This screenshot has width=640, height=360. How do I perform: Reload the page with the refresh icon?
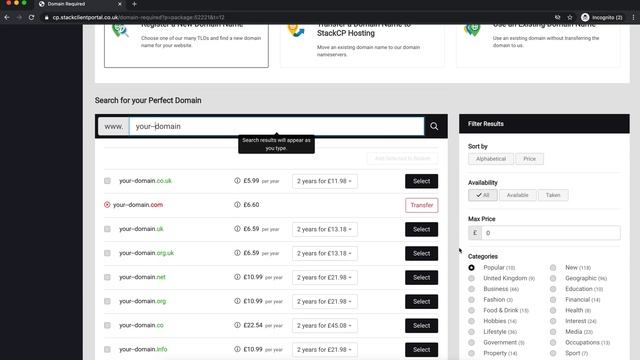pyautogui.click(x=31, y=17)
